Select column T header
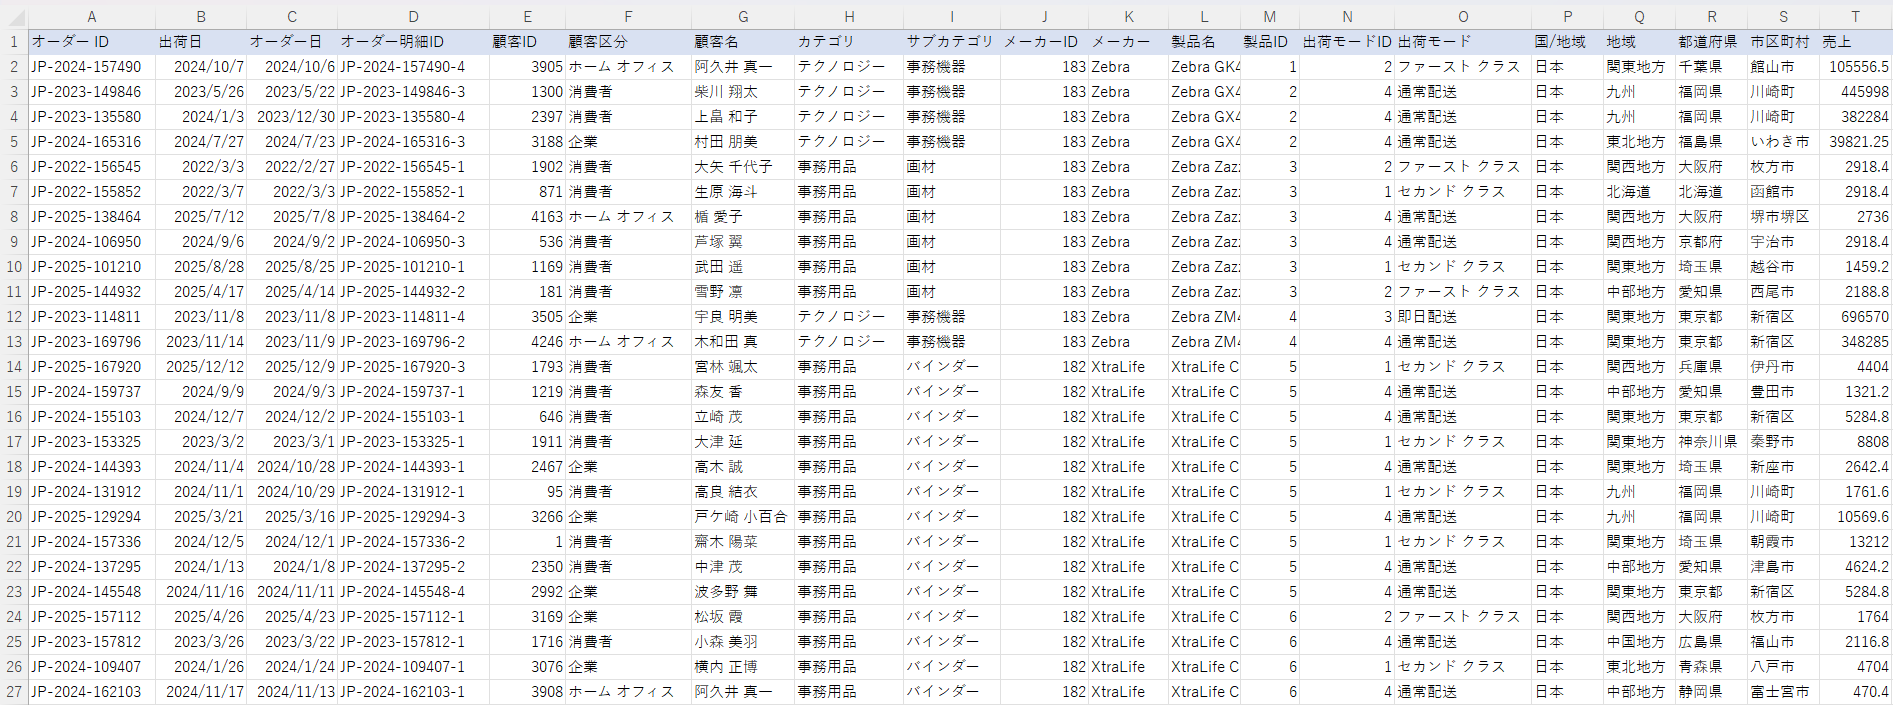This screenshot has height=705, width=1893. pos(1855,16)
